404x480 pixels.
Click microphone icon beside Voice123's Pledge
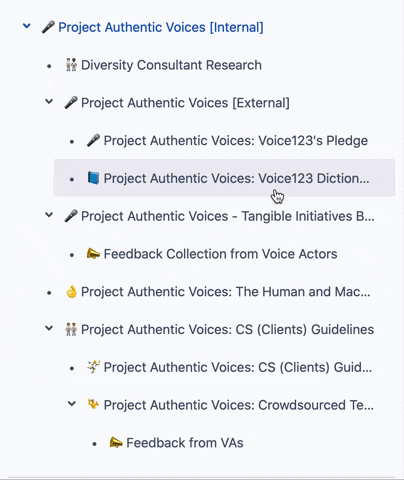(x=93, y=140)
